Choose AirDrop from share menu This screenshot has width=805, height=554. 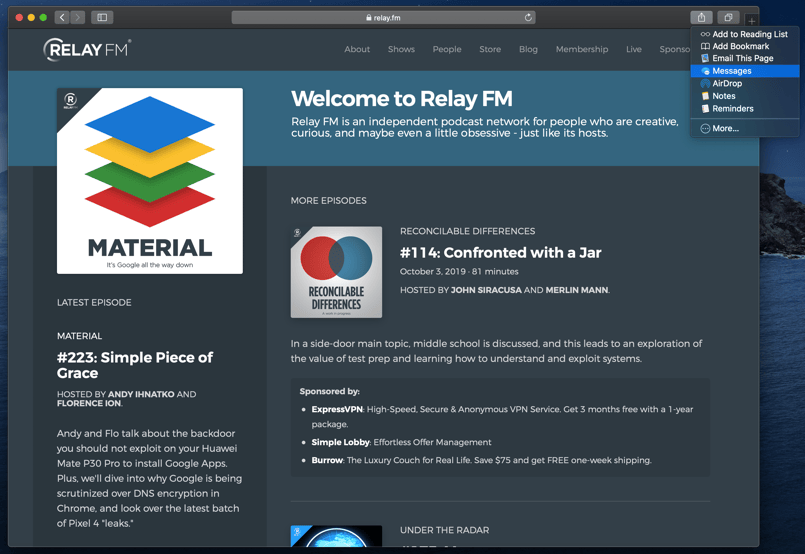click(745, 83)
